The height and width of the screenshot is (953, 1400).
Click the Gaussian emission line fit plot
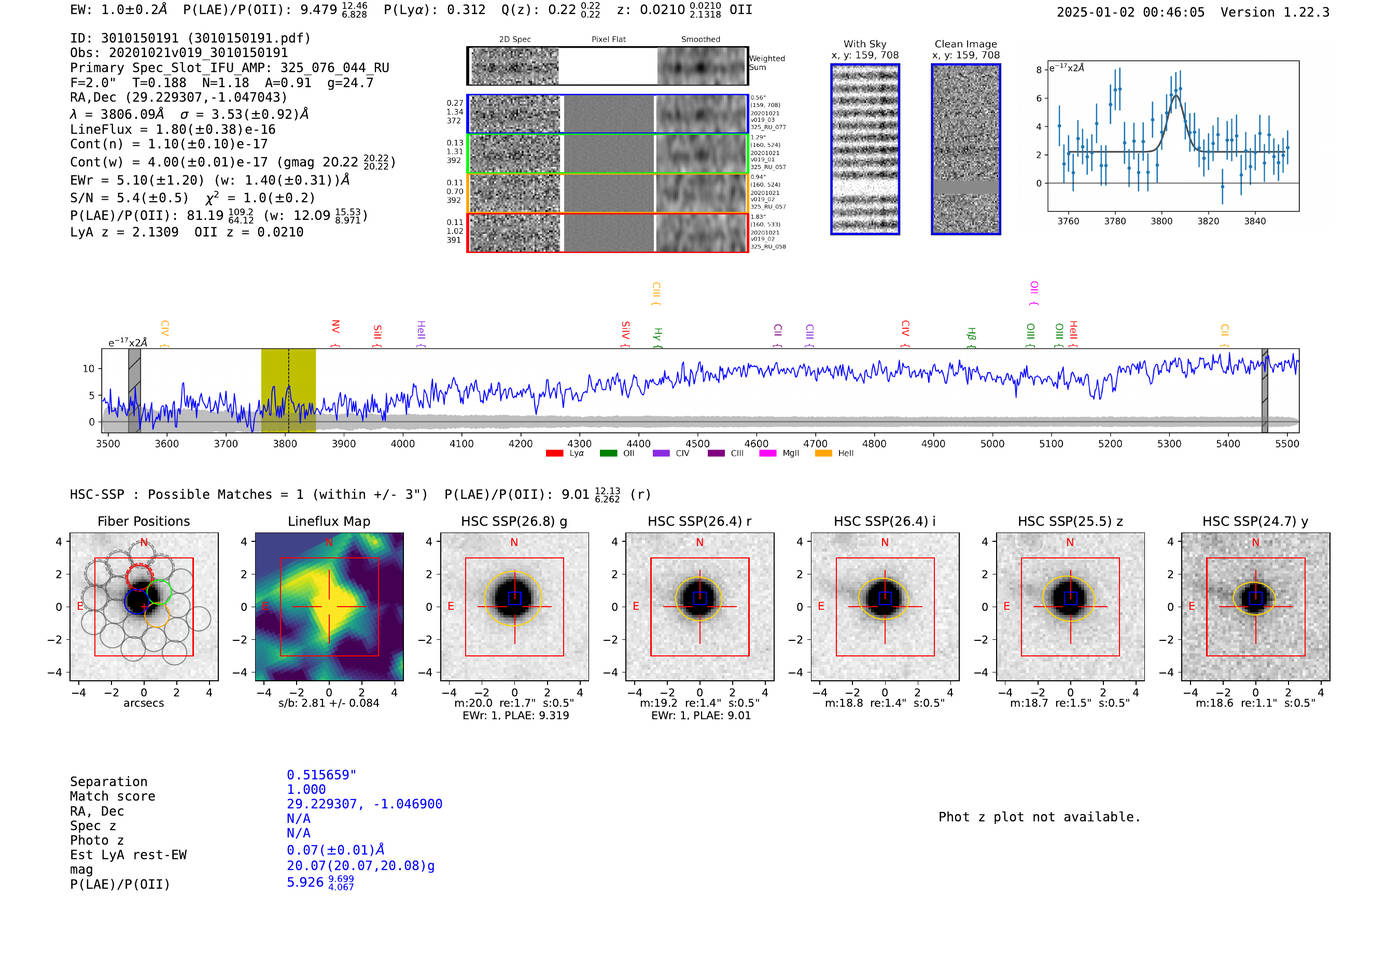coord(1173,138)
